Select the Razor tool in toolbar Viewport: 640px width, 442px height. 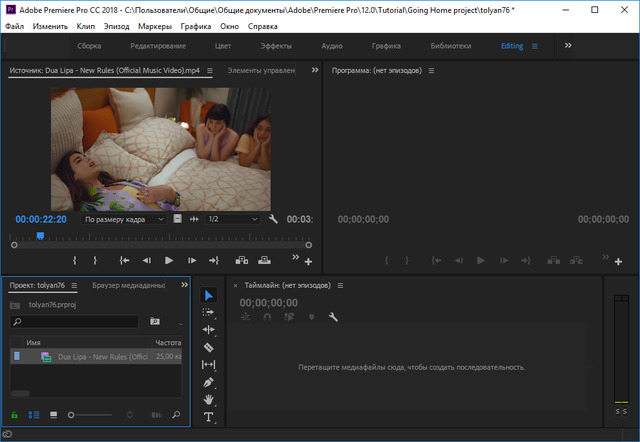point(209,347)
